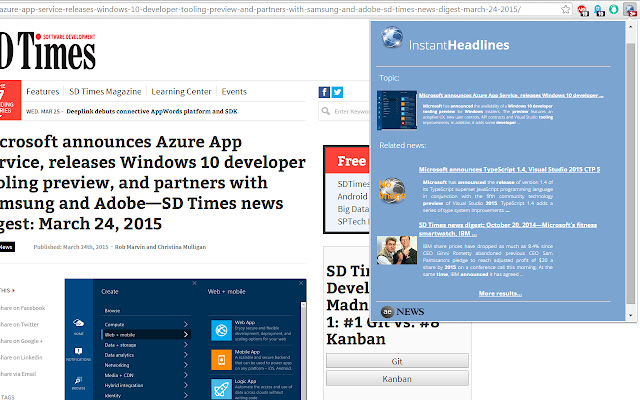Click More results link in popup

[x=500, y=293]
